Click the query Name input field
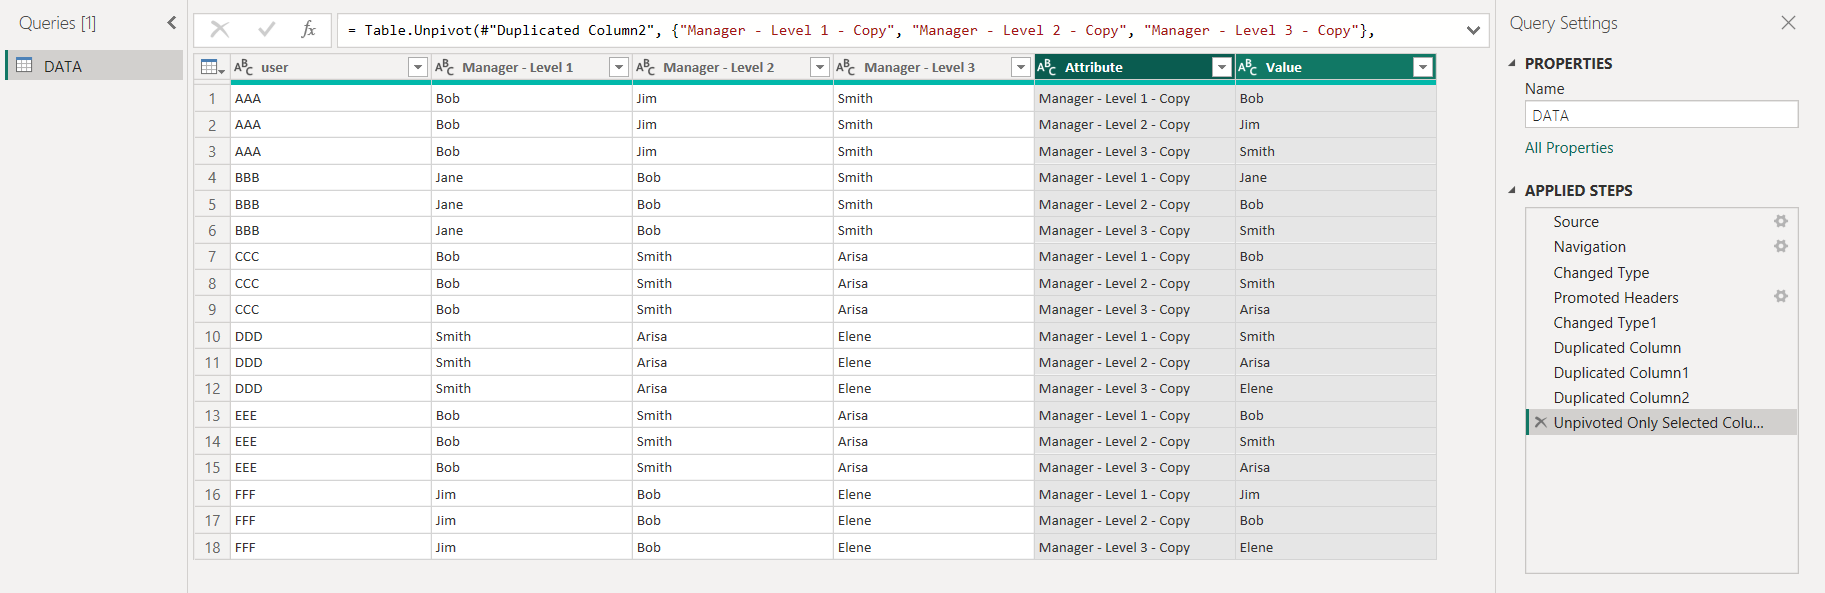Screen dimensions: 1825x593 coord(1661,115)
